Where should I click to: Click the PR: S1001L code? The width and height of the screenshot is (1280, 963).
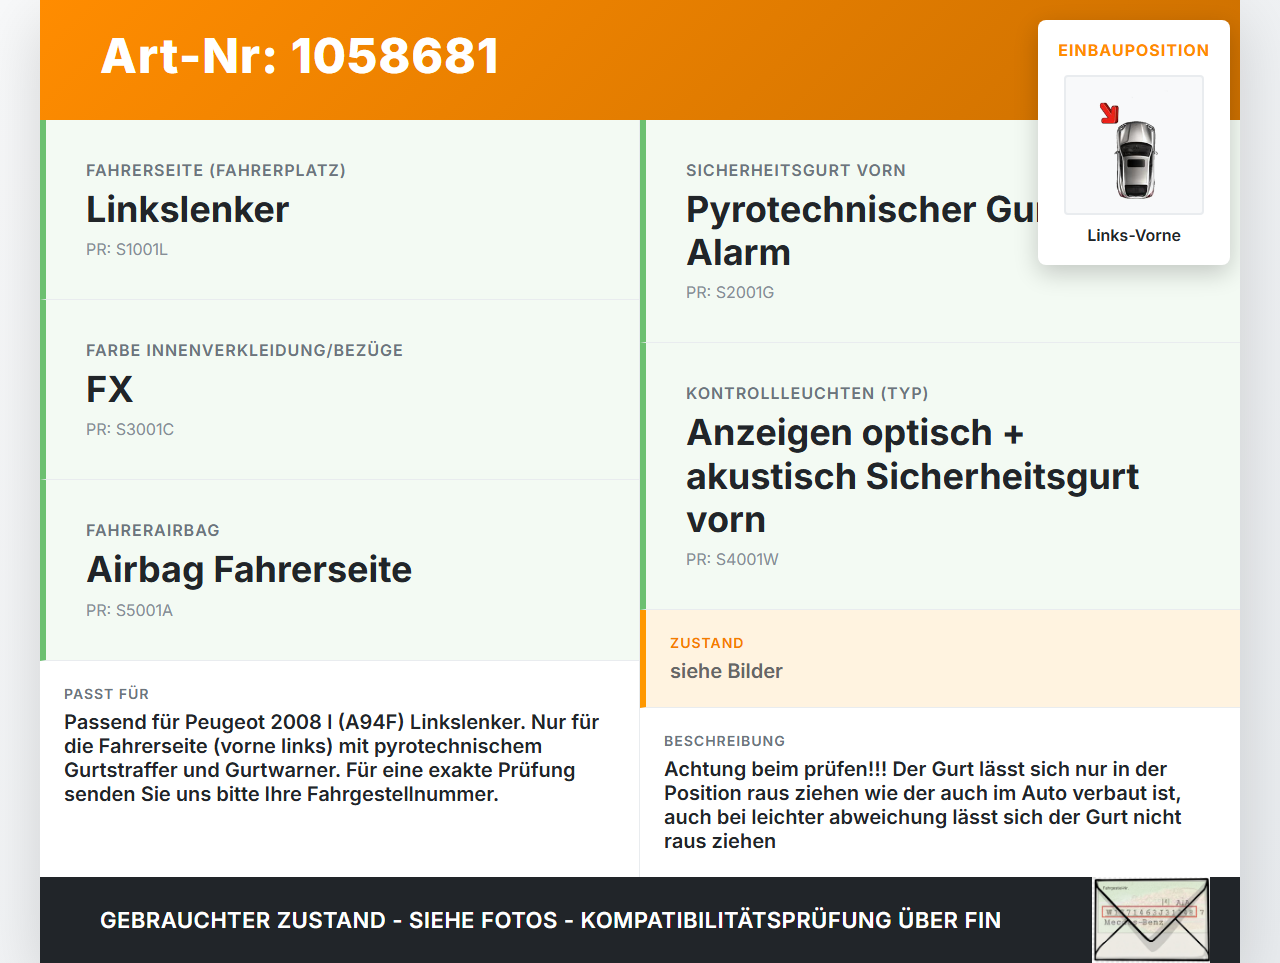[x=127, y=249]
